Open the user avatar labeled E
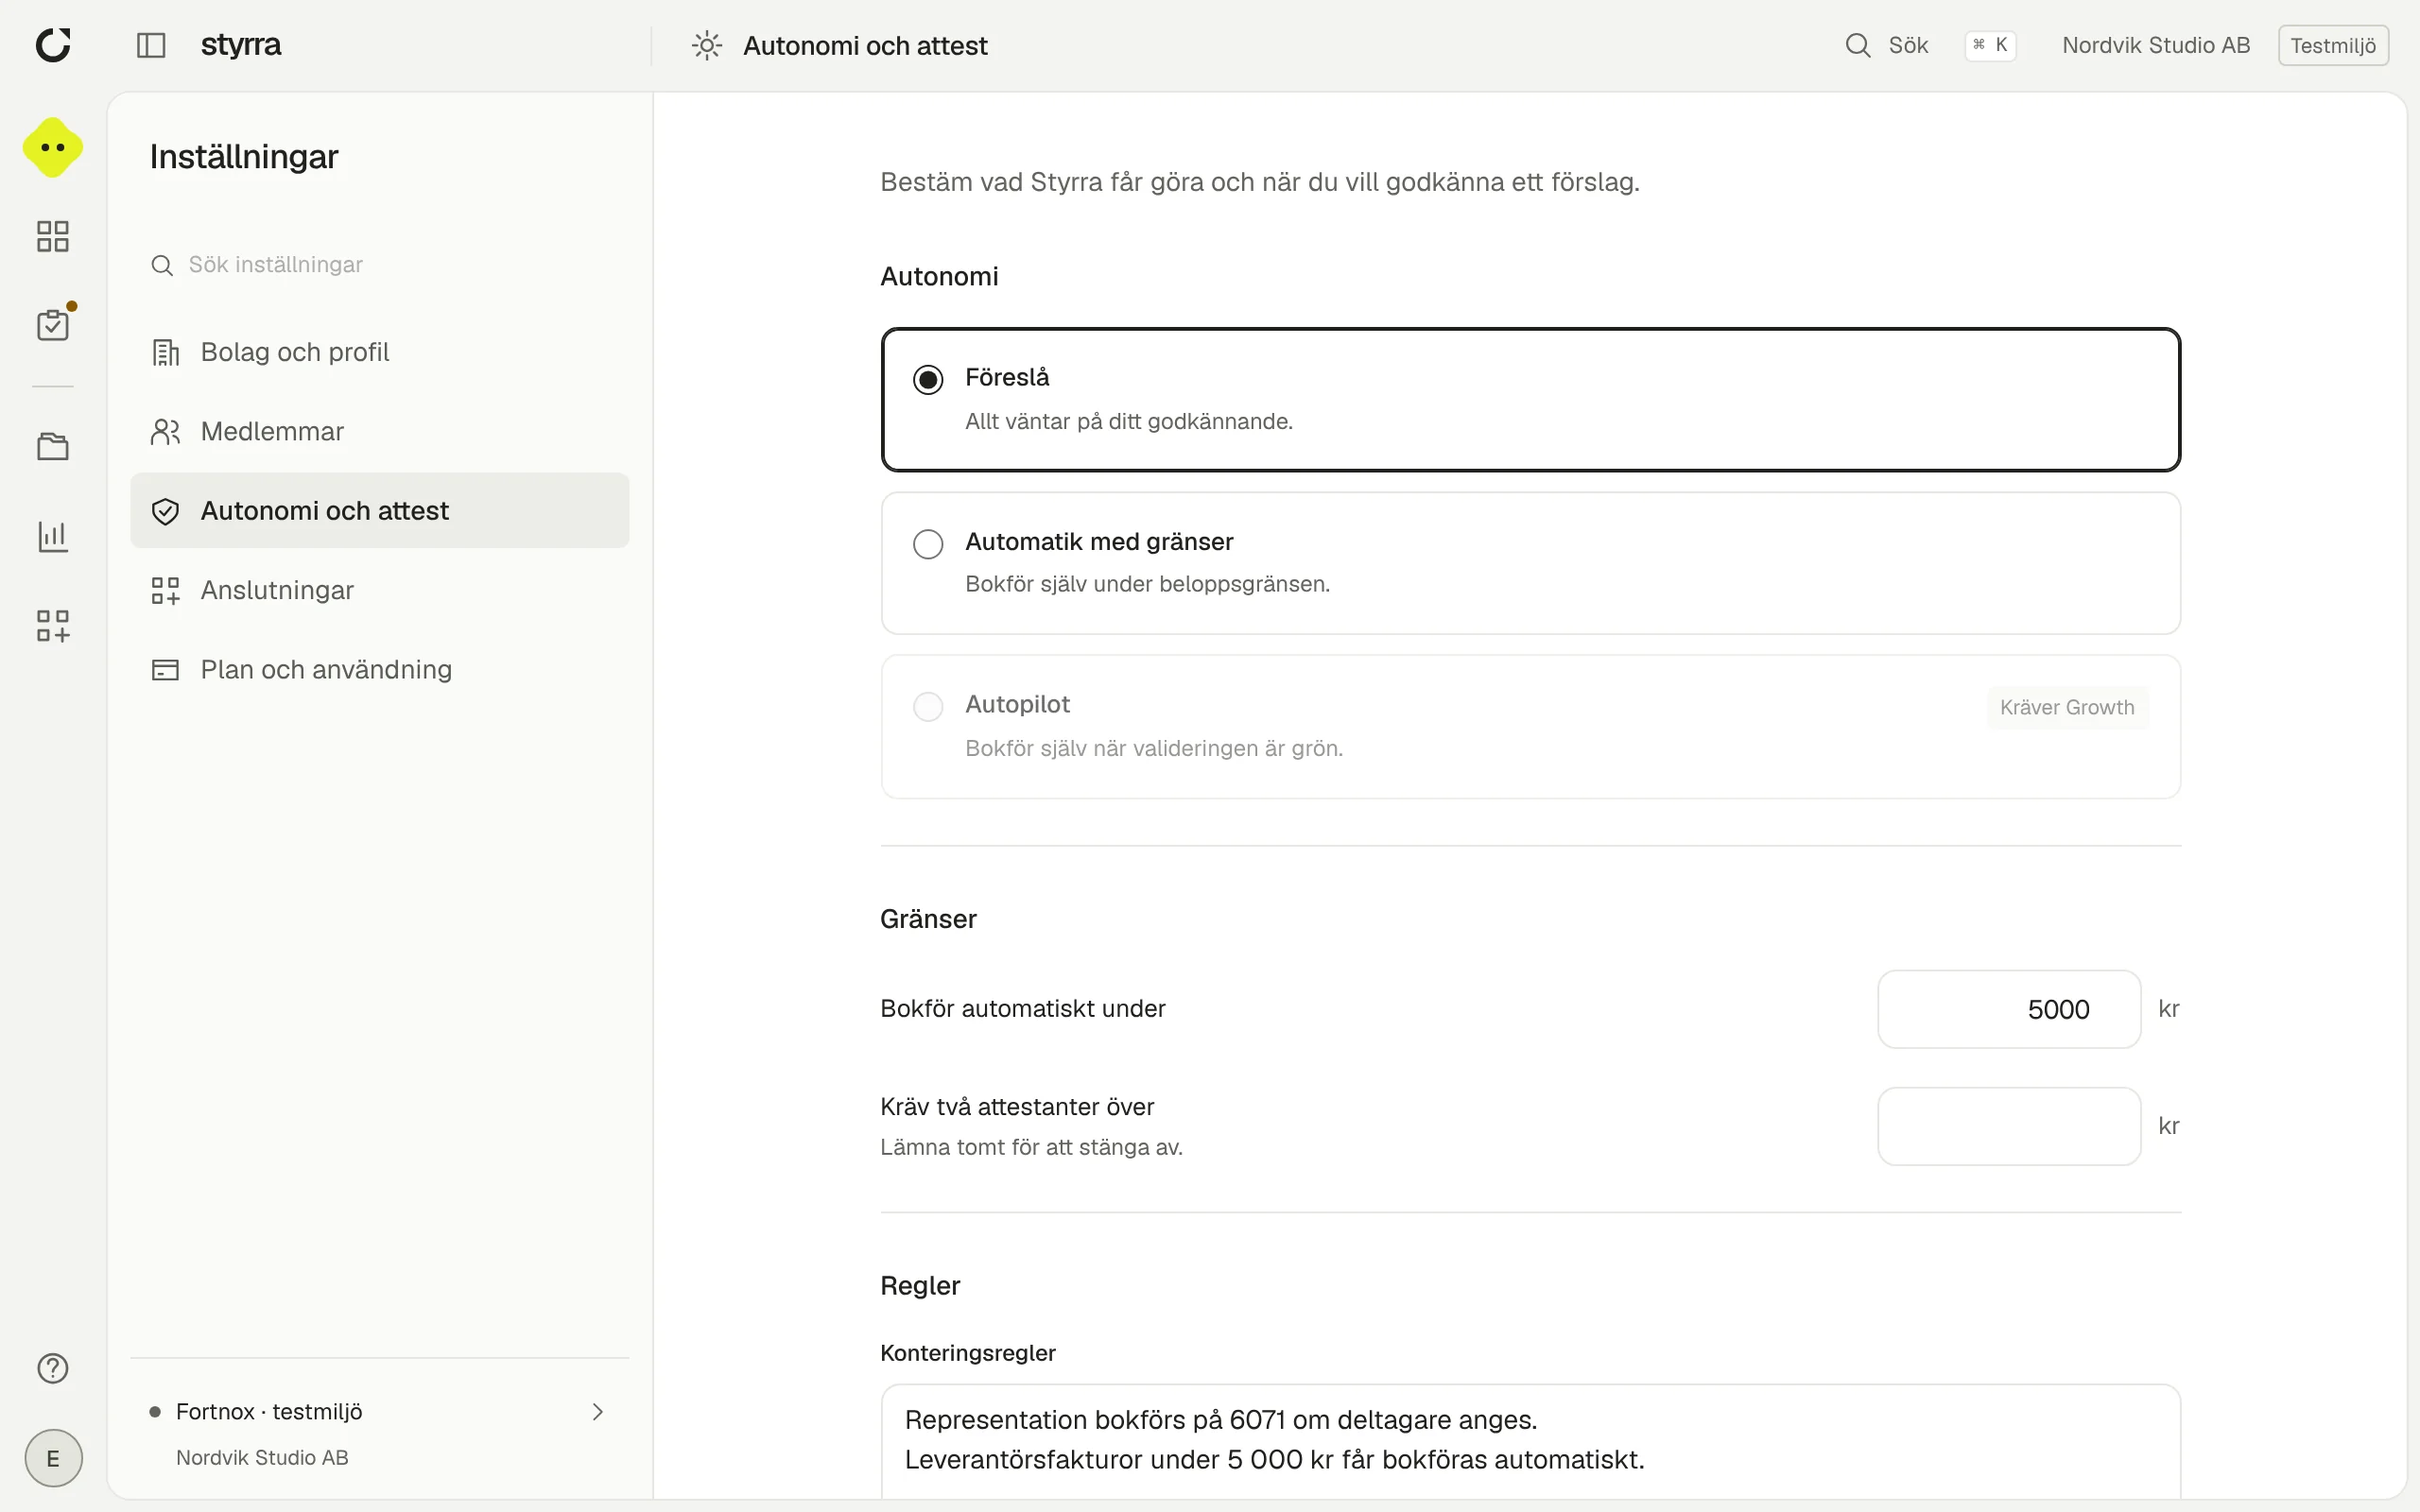Image resolution: width=2420 pixels, height=1512 pixels. click(53, 1458)
